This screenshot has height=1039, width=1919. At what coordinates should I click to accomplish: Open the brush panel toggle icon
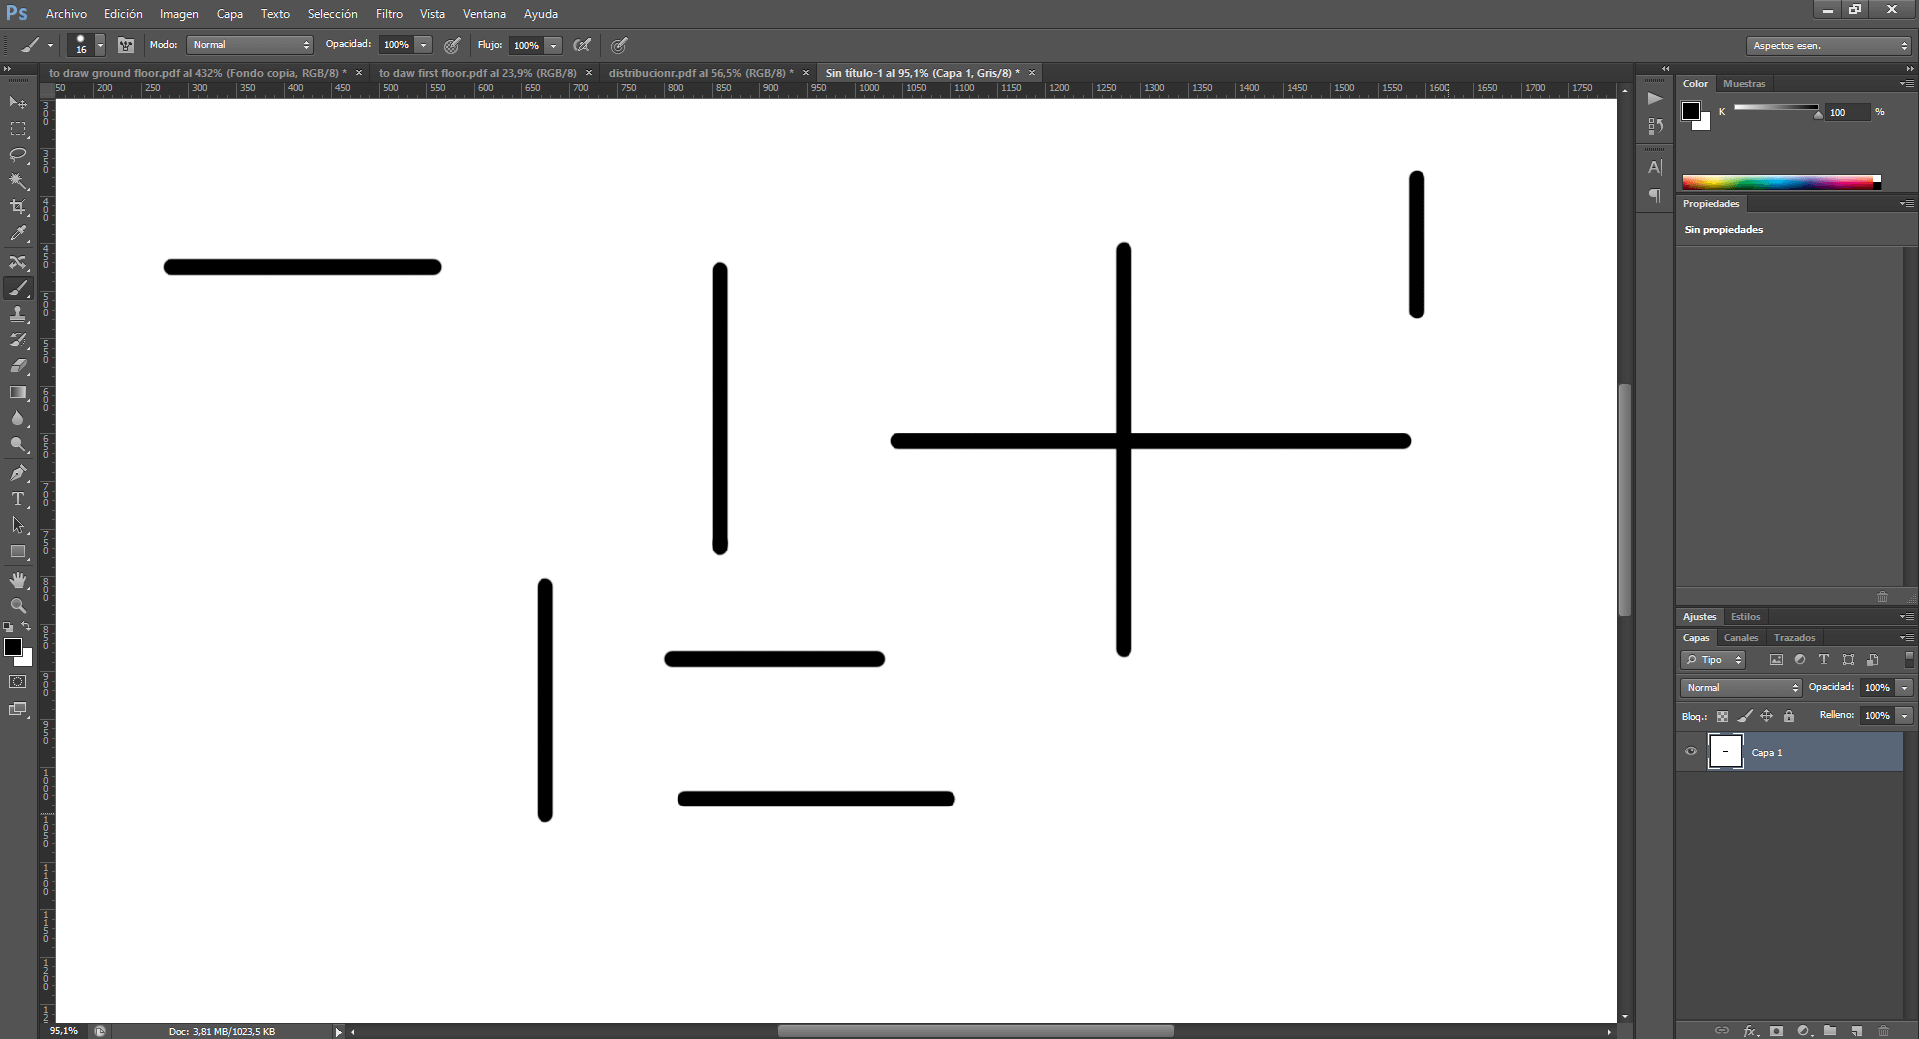(126, 45)
